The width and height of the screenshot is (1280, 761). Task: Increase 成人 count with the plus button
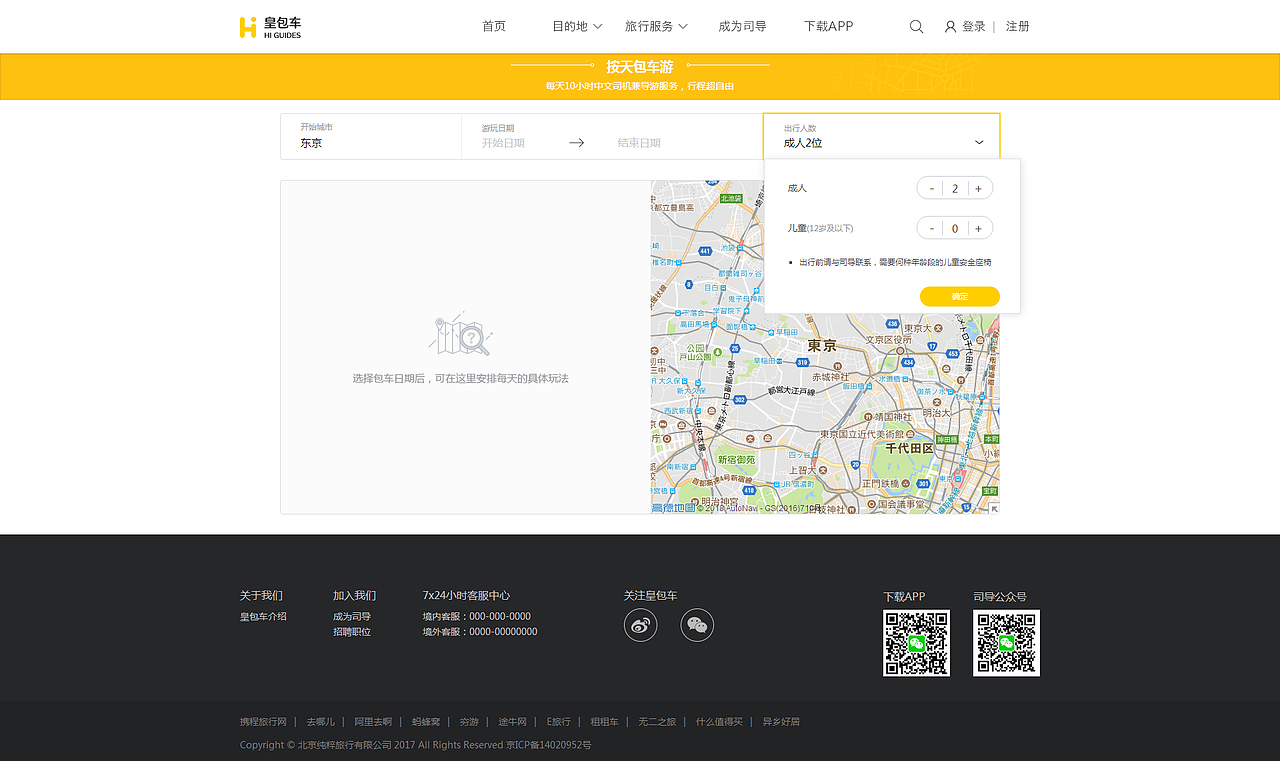coord(978,187)
